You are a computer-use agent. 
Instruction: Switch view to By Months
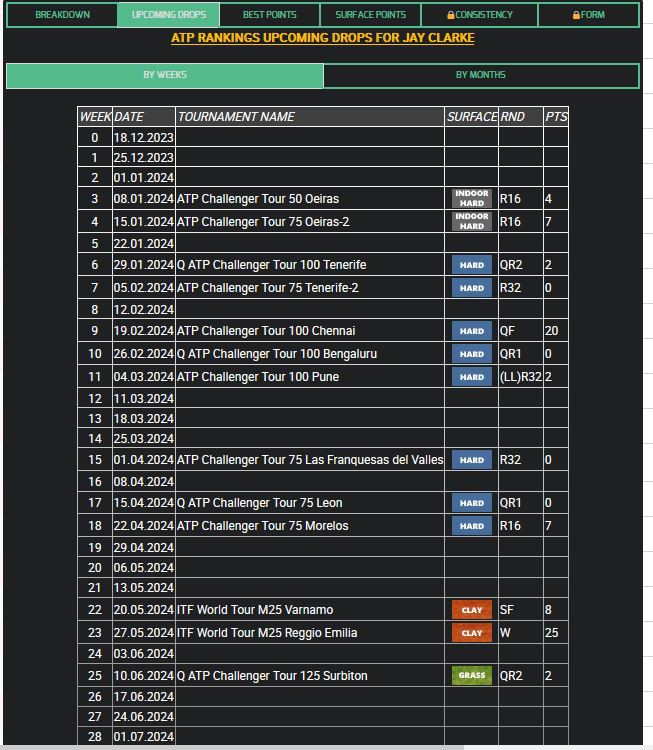coord(480,75)
